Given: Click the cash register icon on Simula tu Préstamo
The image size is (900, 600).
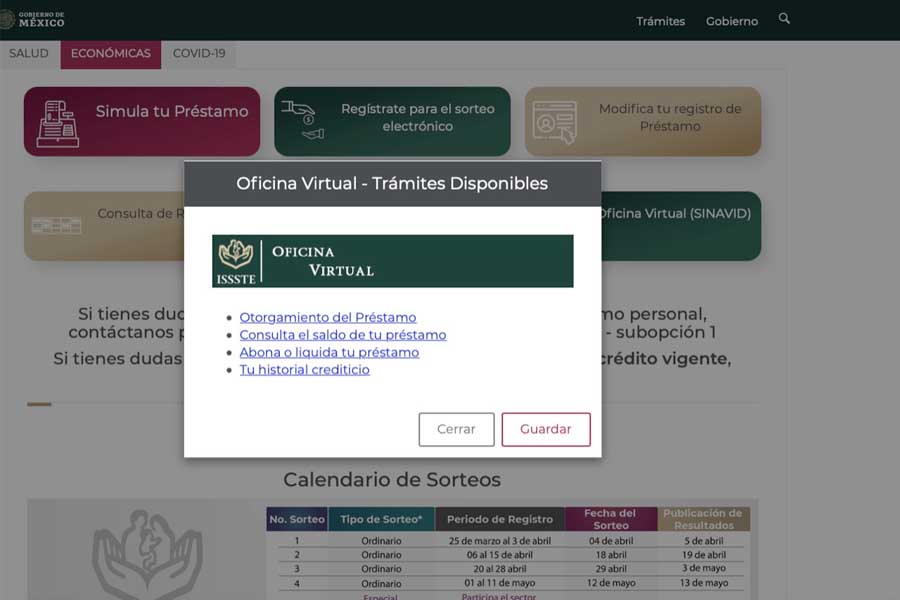Looking at the screenshot, I should click(57, 123).
